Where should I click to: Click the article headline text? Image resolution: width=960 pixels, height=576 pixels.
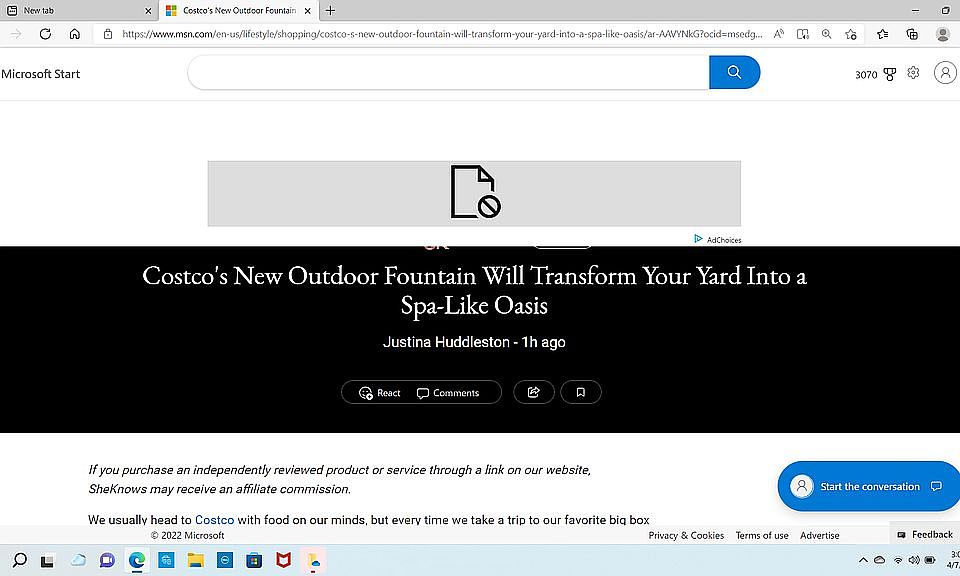(474, 290)
